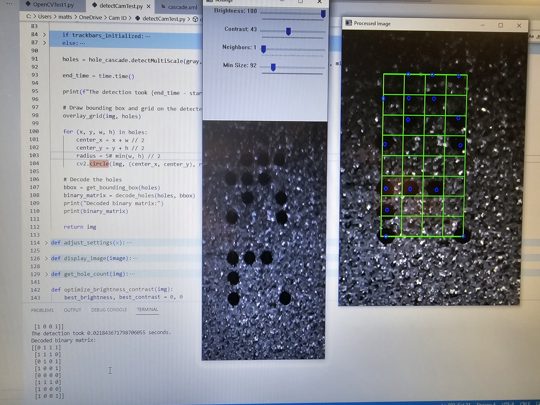Viewport: 540px width, 405px height.
Task: Click the highlighted 'circle' word on line 104
Action: click(x=99, y=164)
